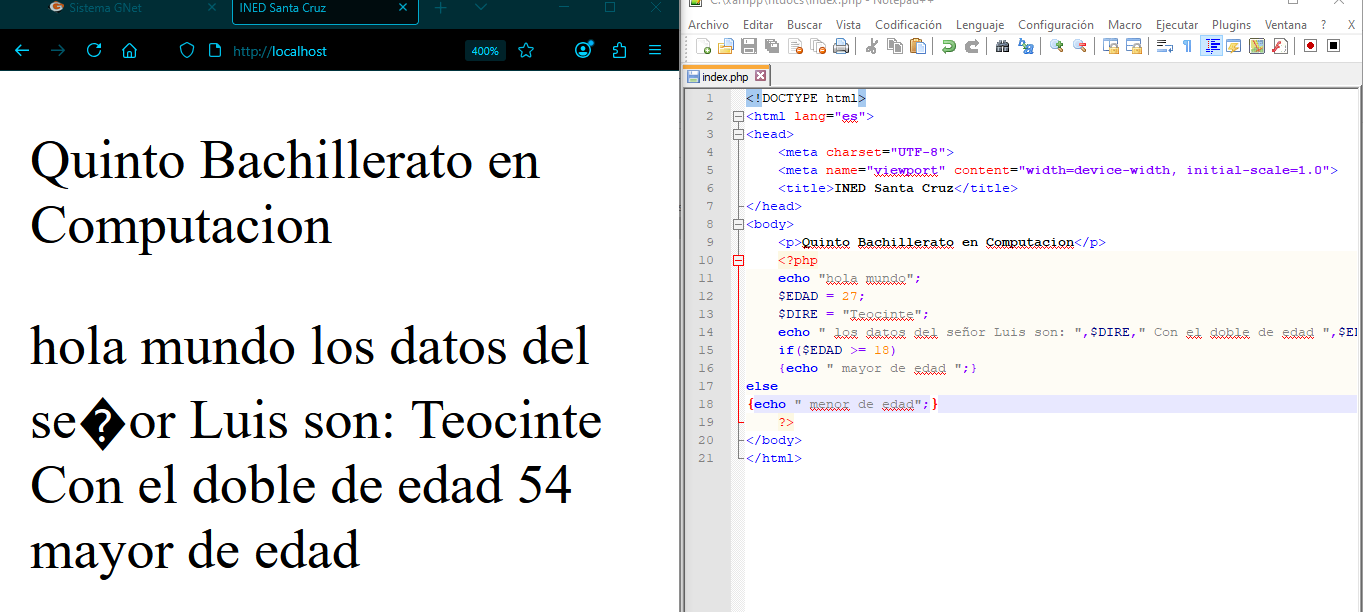Open the Replace dialog icon
This screenshot has width=1363, height=612.
pos(1025,46)
